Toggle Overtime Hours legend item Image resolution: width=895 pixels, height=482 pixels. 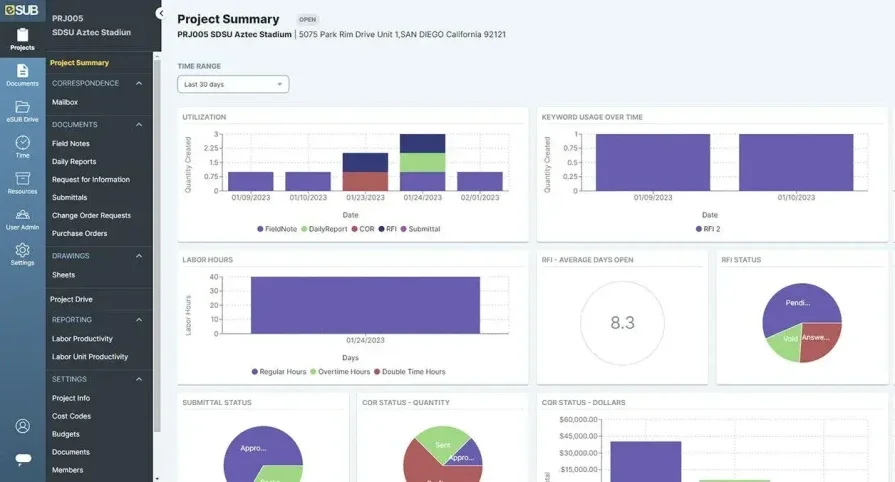coord(340,372)
